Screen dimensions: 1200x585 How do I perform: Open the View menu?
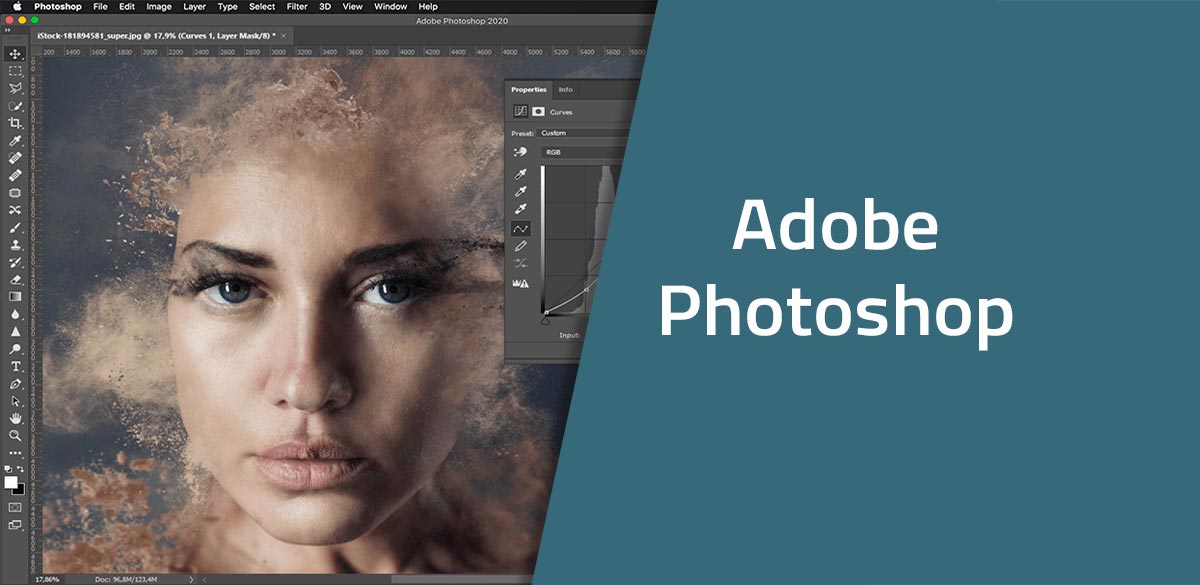click(x=353, y=6)
